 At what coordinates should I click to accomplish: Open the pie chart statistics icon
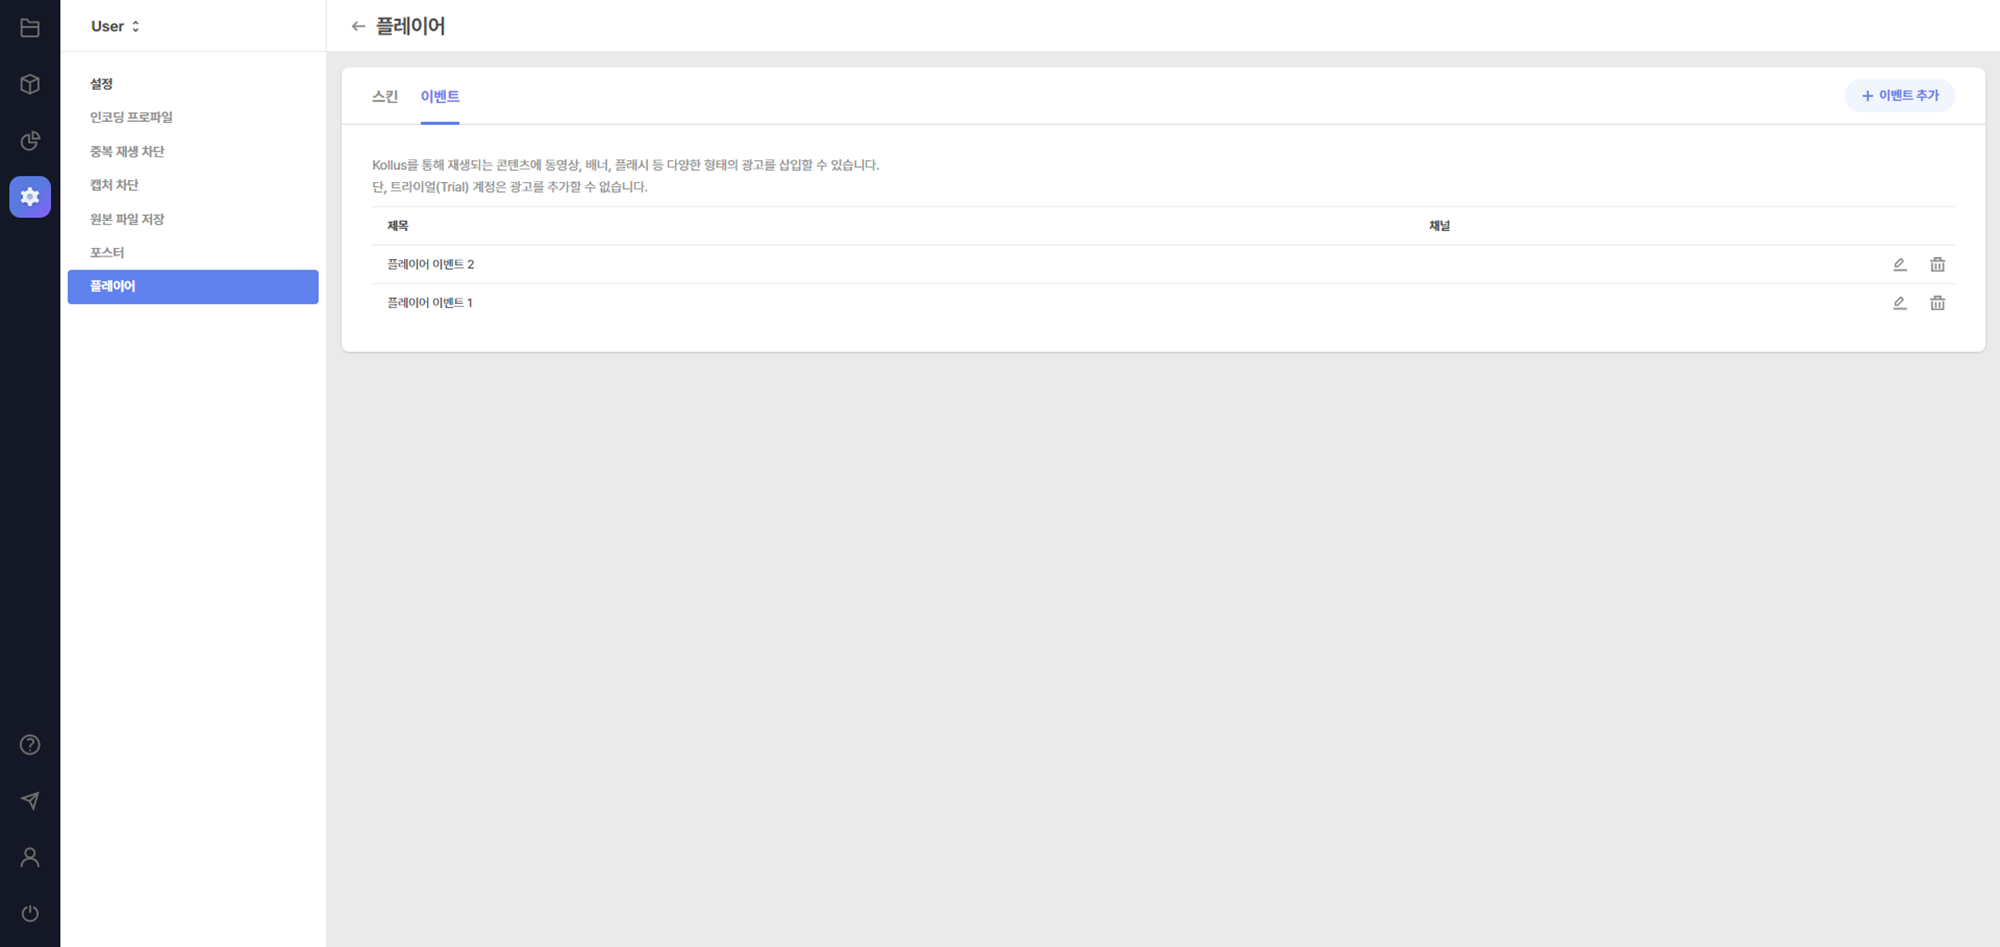[x=30, y=140]
